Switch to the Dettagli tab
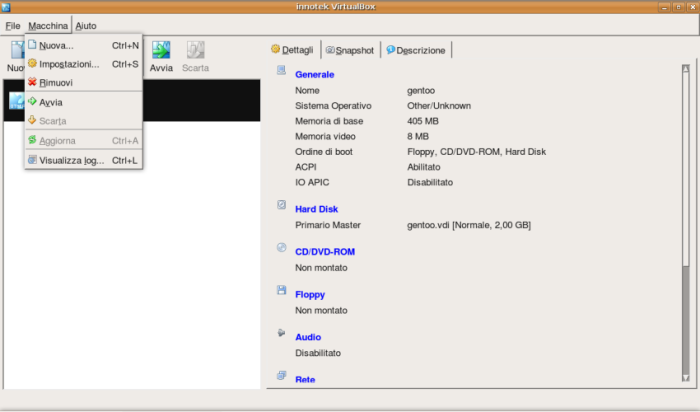 (x=292, y=50)
